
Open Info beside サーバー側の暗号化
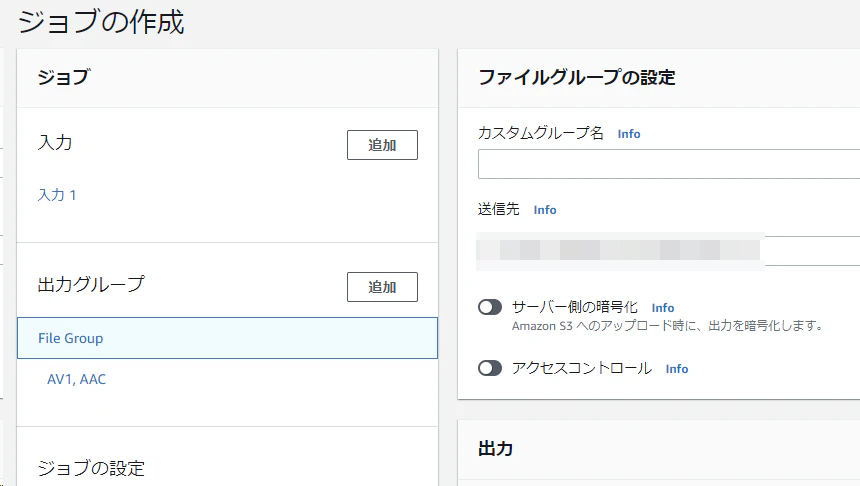pos(663,308)
